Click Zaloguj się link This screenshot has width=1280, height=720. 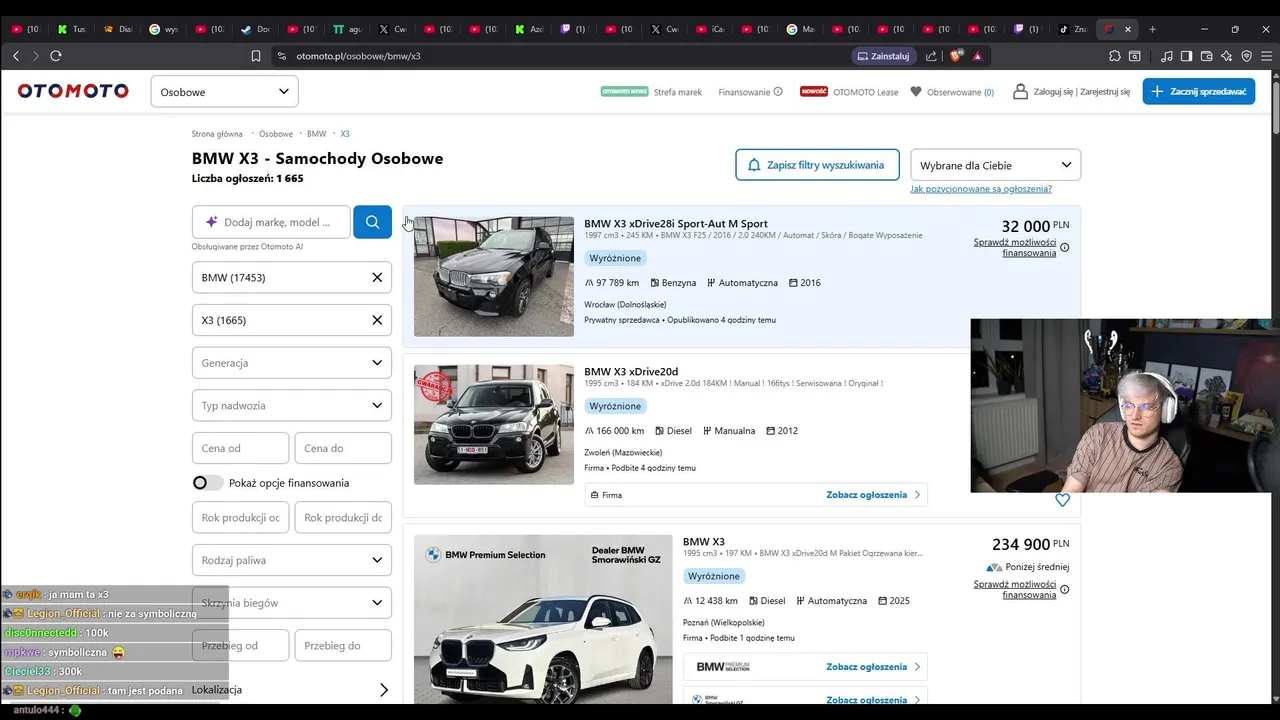point(1054,92)
